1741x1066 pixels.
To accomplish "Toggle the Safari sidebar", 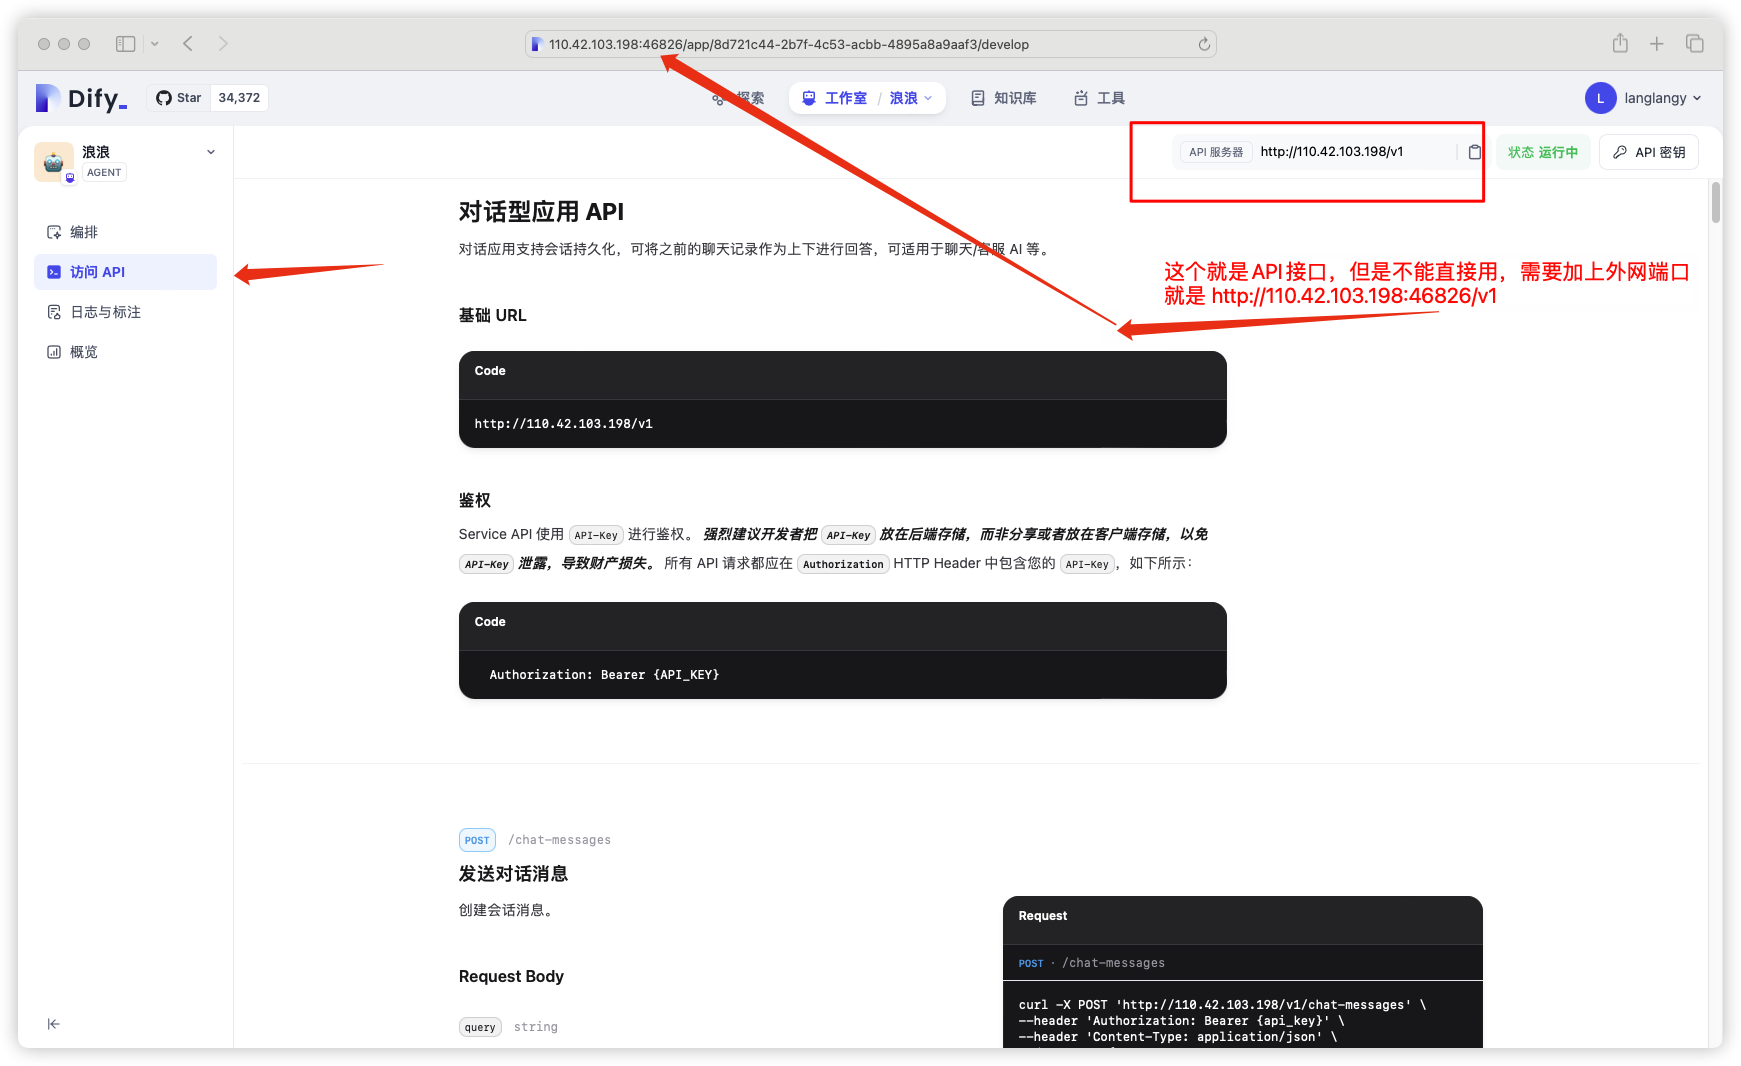I will (x=125, y=44).
